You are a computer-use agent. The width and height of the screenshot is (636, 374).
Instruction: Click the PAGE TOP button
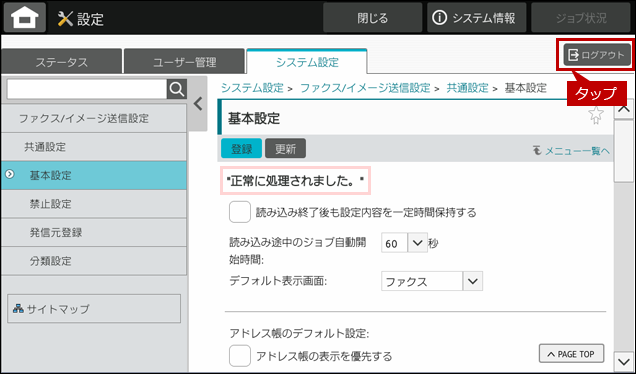pyautogui.click(x=571, y=354)
